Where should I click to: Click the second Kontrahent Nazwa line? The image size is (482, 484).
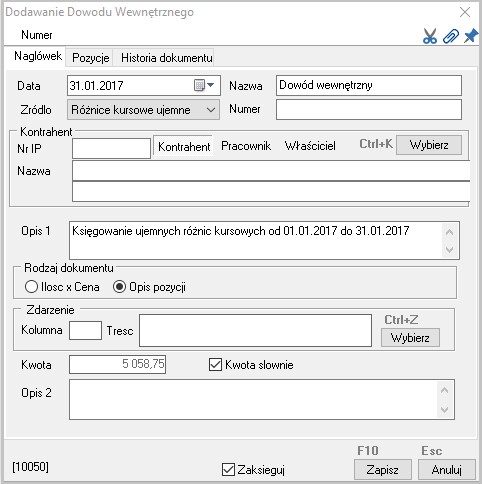point(271,192)
